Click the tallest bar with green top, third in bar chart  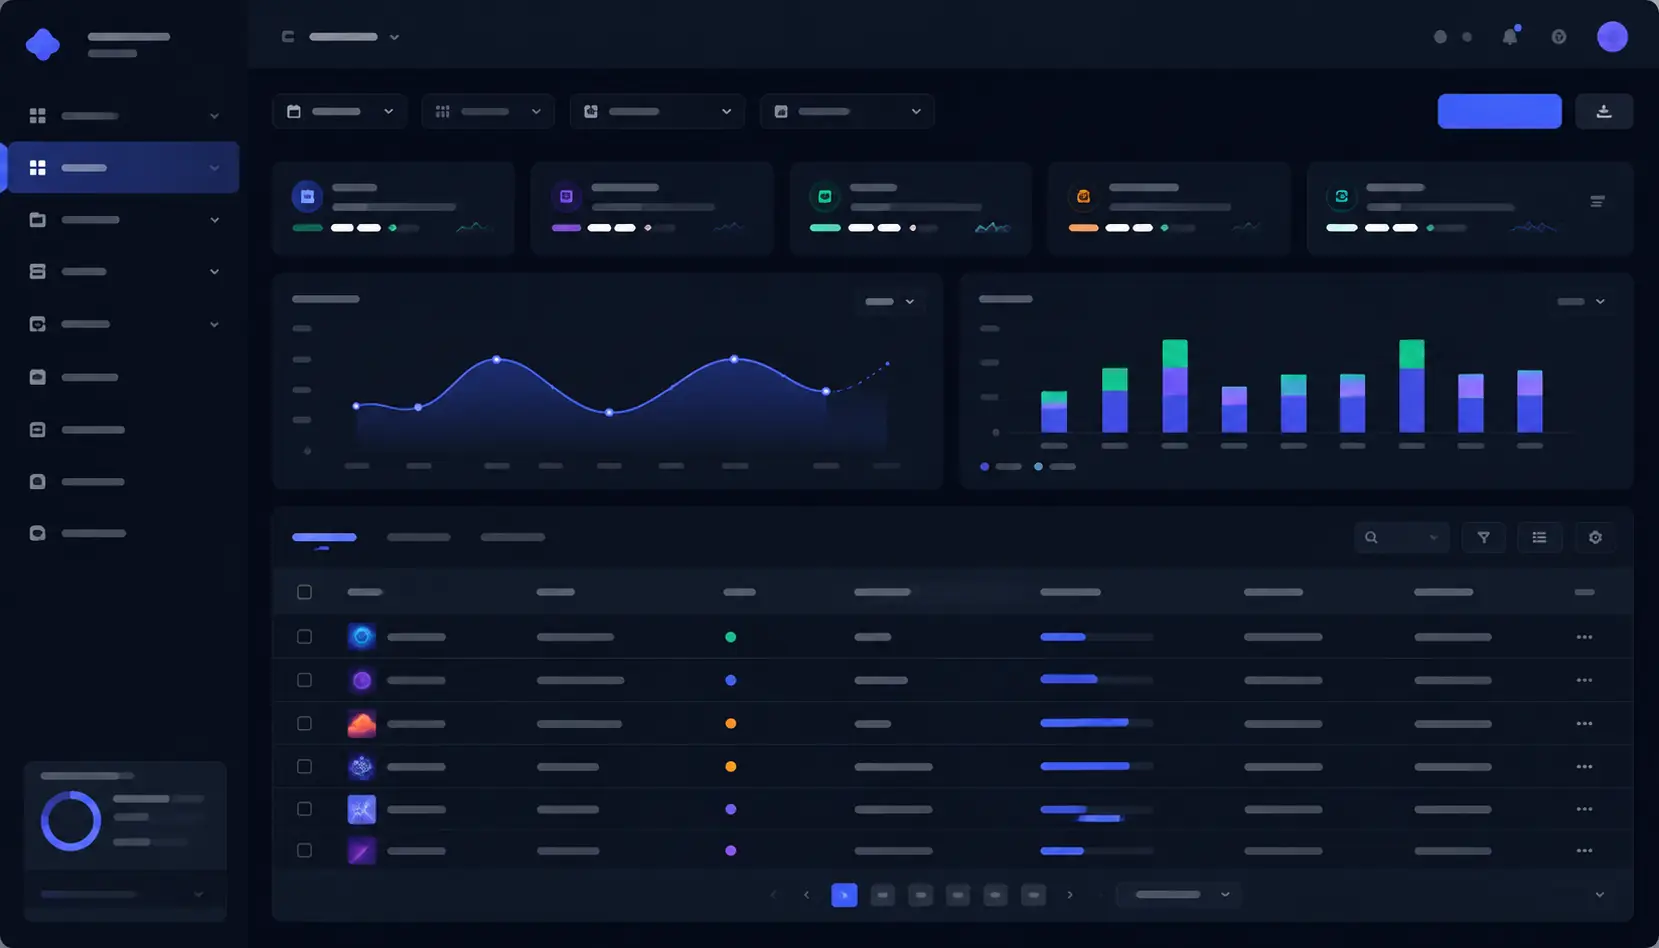1175,386
